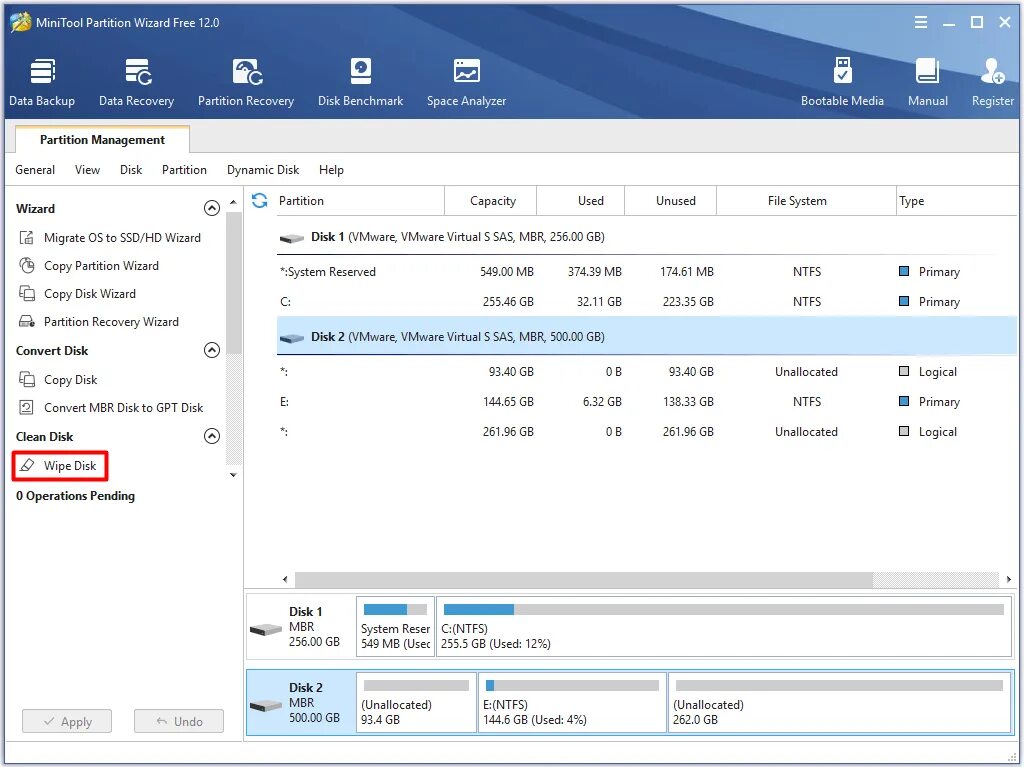The width and height of the screenshot is (1024, 767).
Task: Open the hamburger menu in the title bar
Action: click(x=921, y=22)
